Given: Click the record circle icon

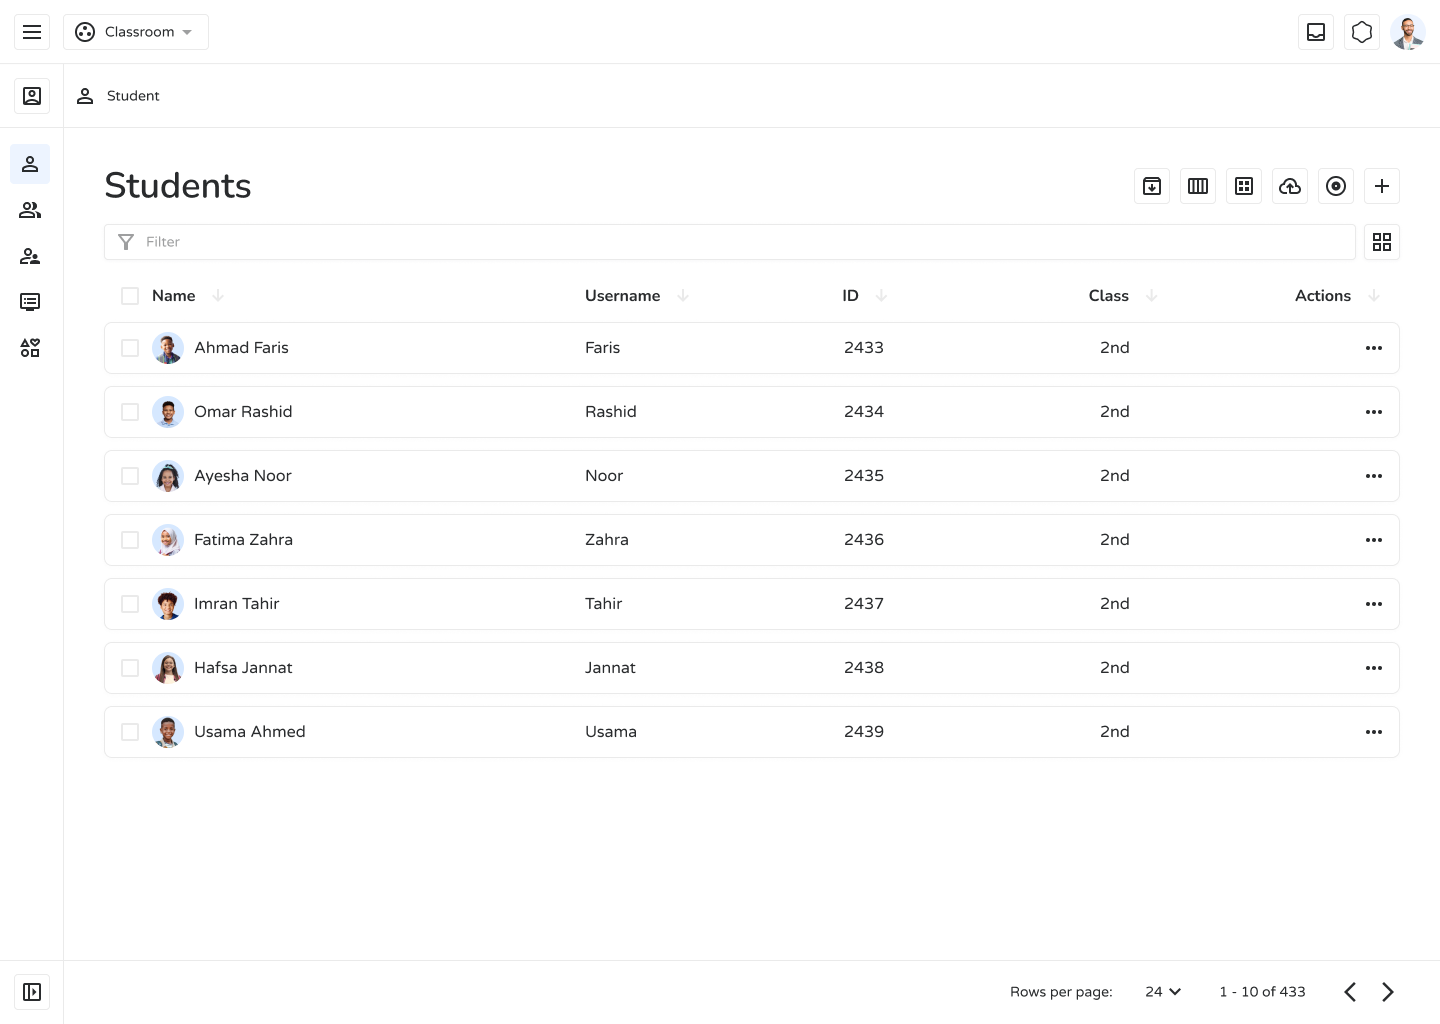Looking at the screenshot, I should click(1336, 186).
